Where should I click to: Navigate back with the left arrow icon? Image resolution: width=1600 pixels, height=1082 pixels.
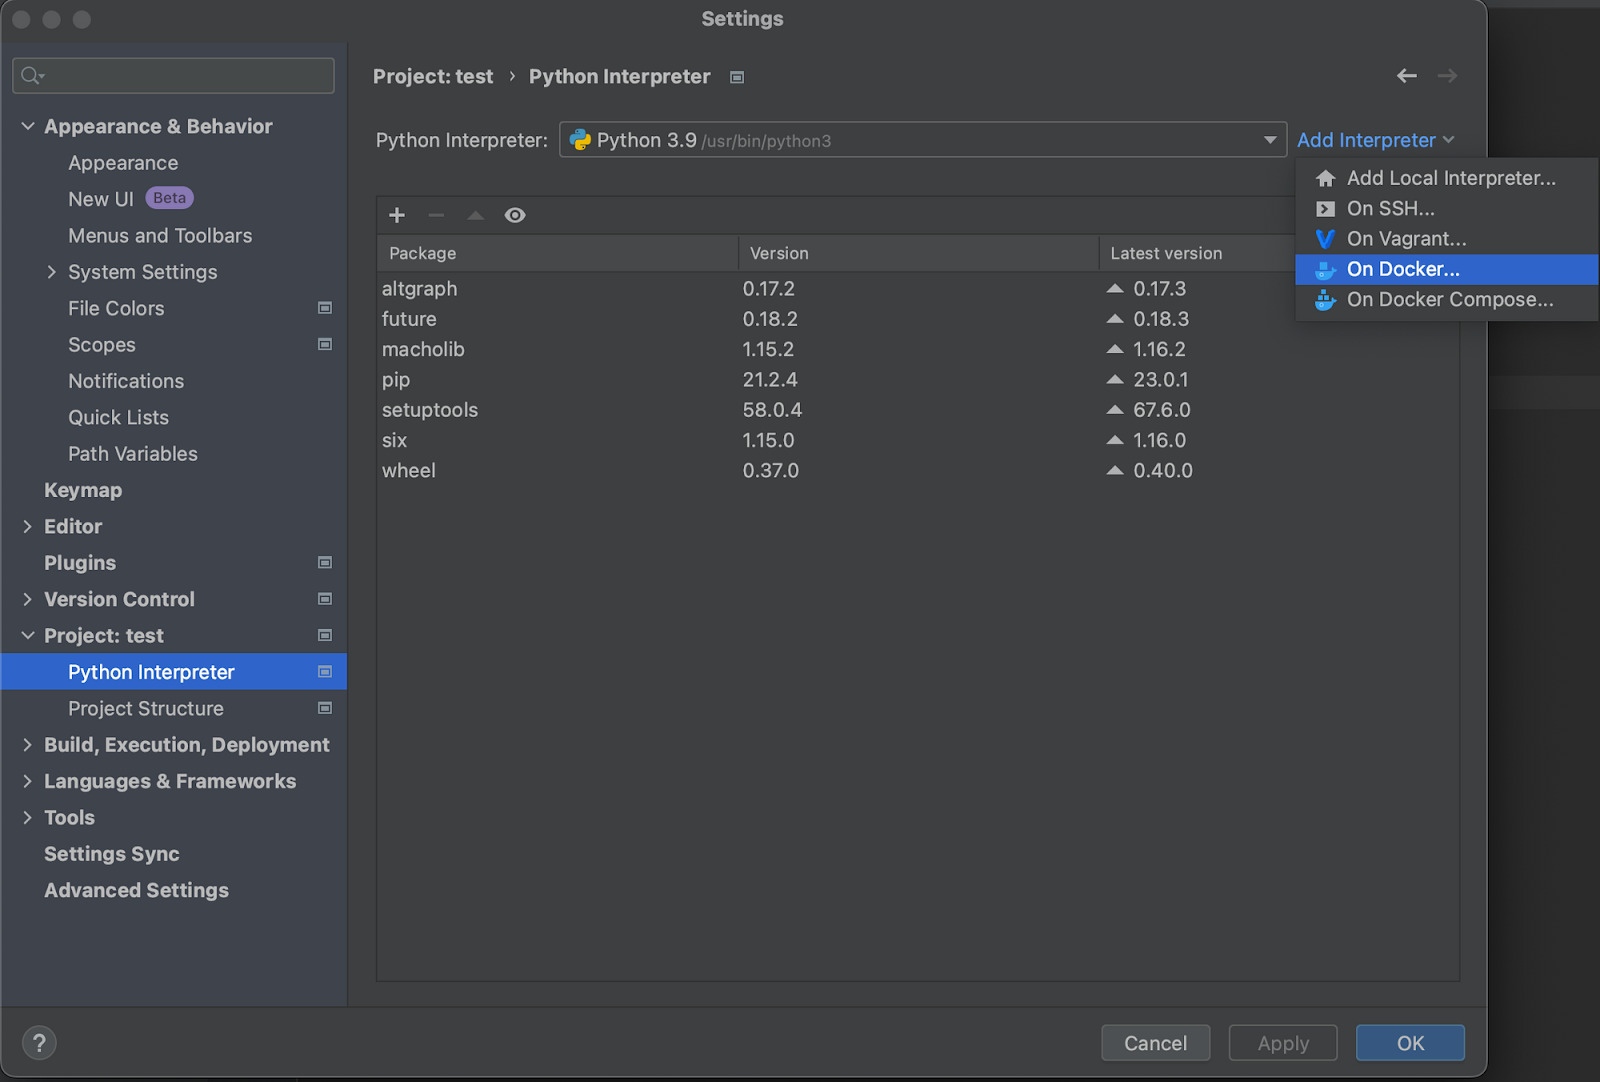tap(1406, 76)
